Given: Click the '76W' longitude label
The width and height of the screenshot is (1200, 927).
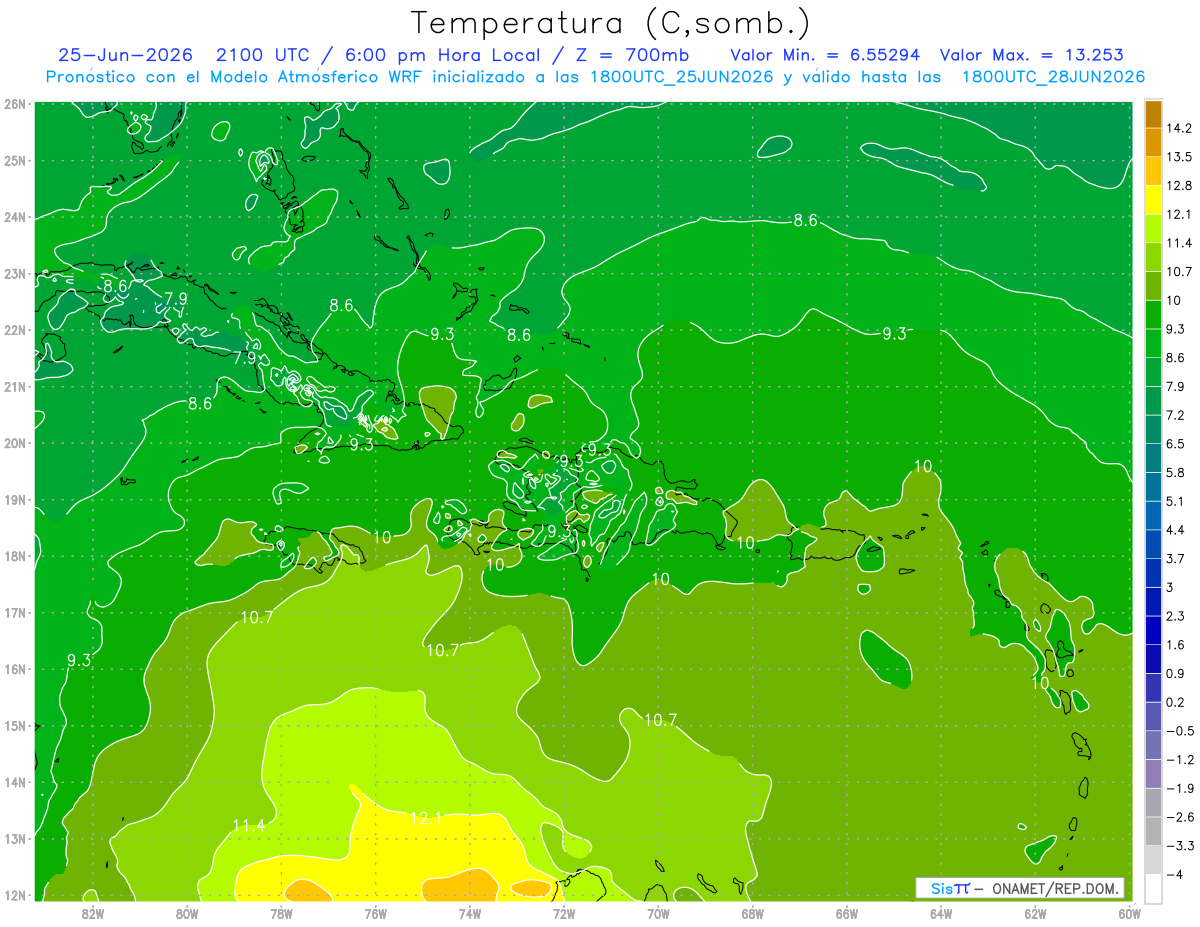Looking at the screenshot, I should click(x=375, y=913).
